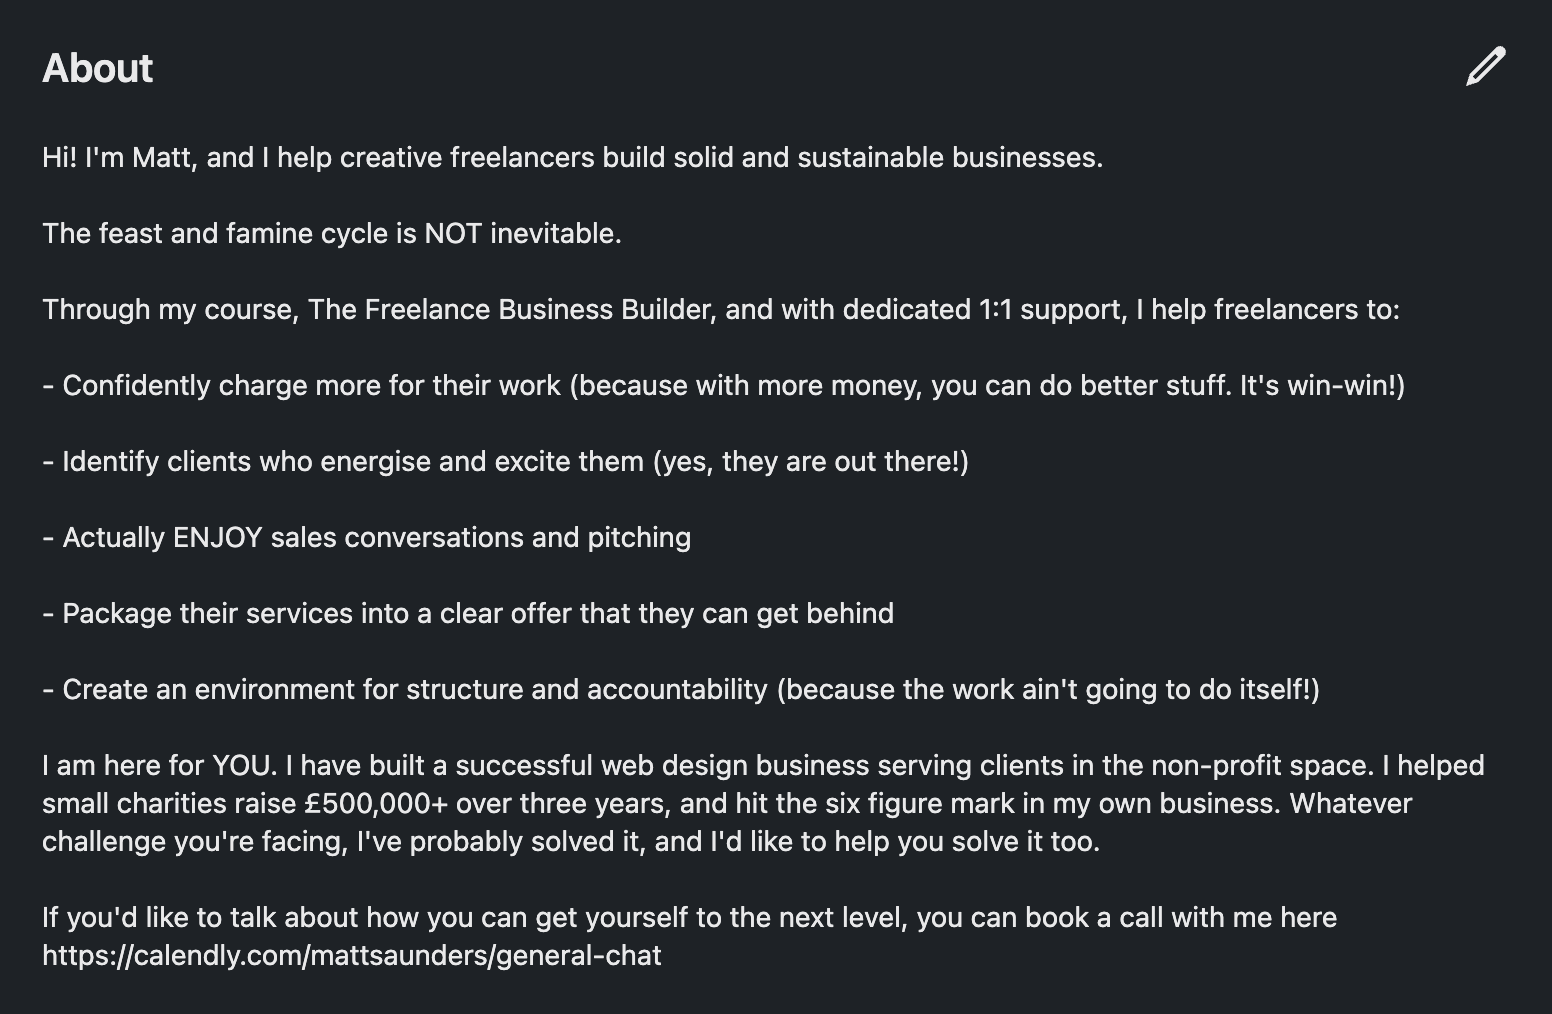Click the capitalised word YOU
Viewport: 1552px width, 1014px height.
(244, 765)
